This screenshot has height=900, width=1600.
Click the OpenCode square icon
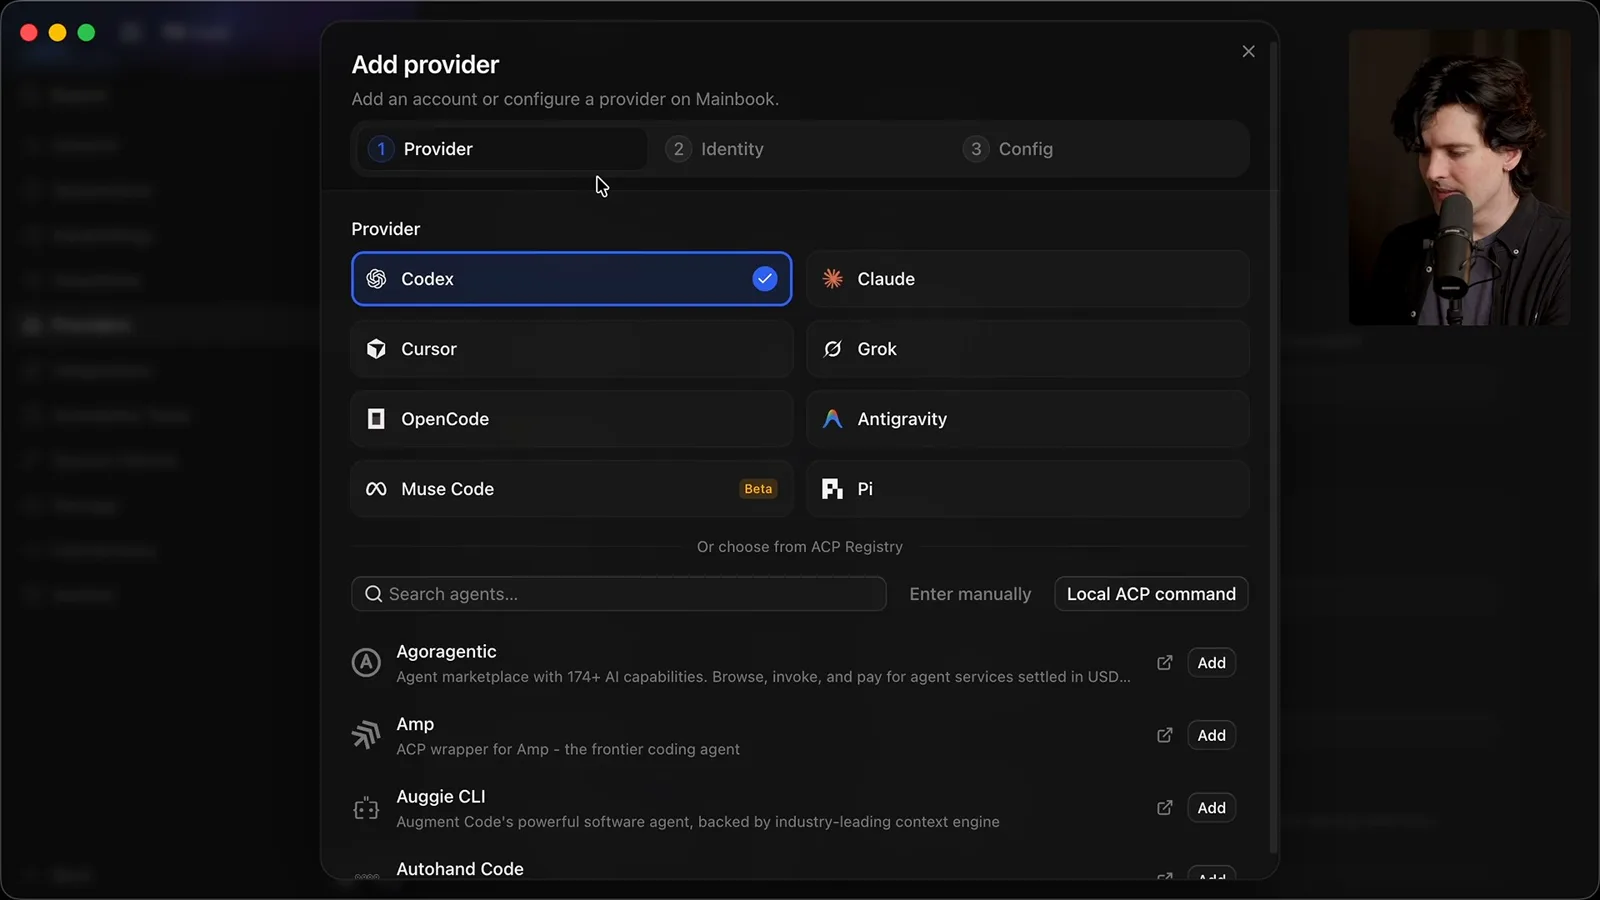(376, 419)
